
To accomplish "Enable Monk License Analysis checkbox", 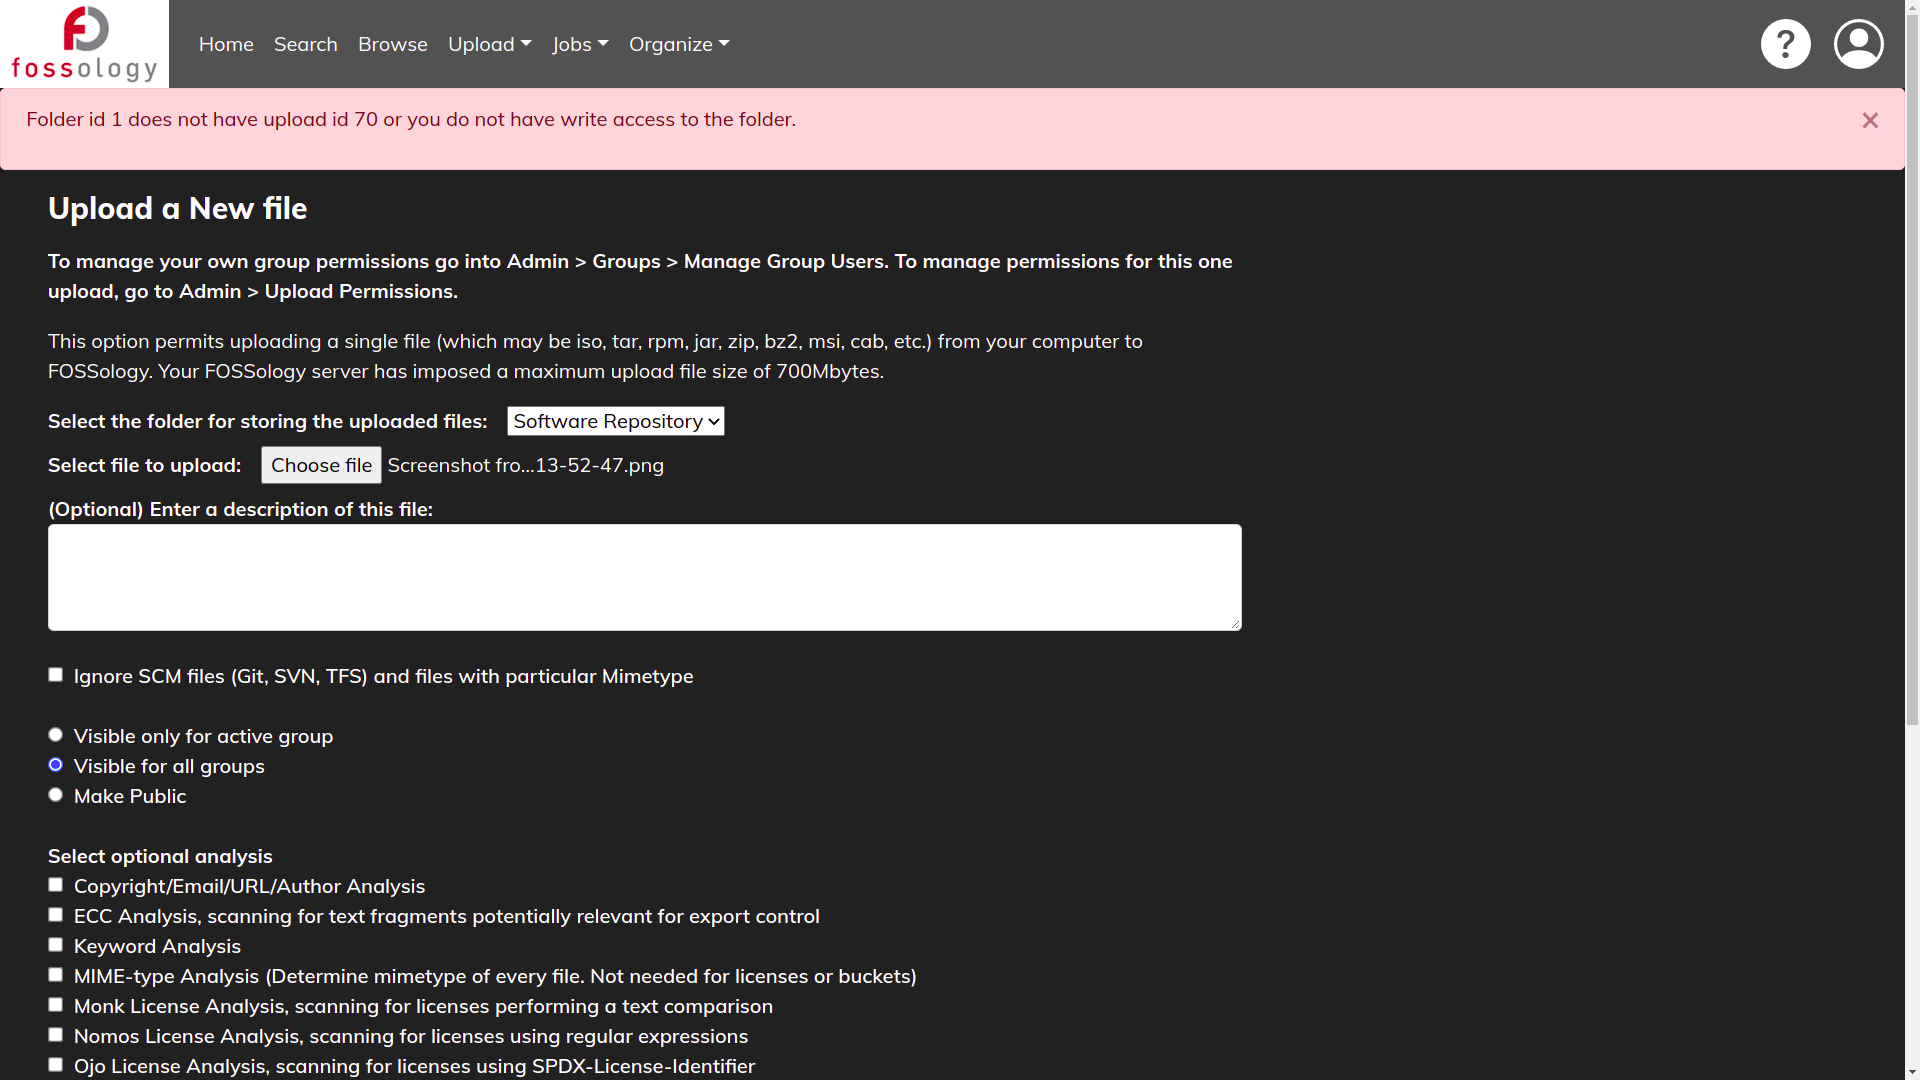I will coord(55,1005).
